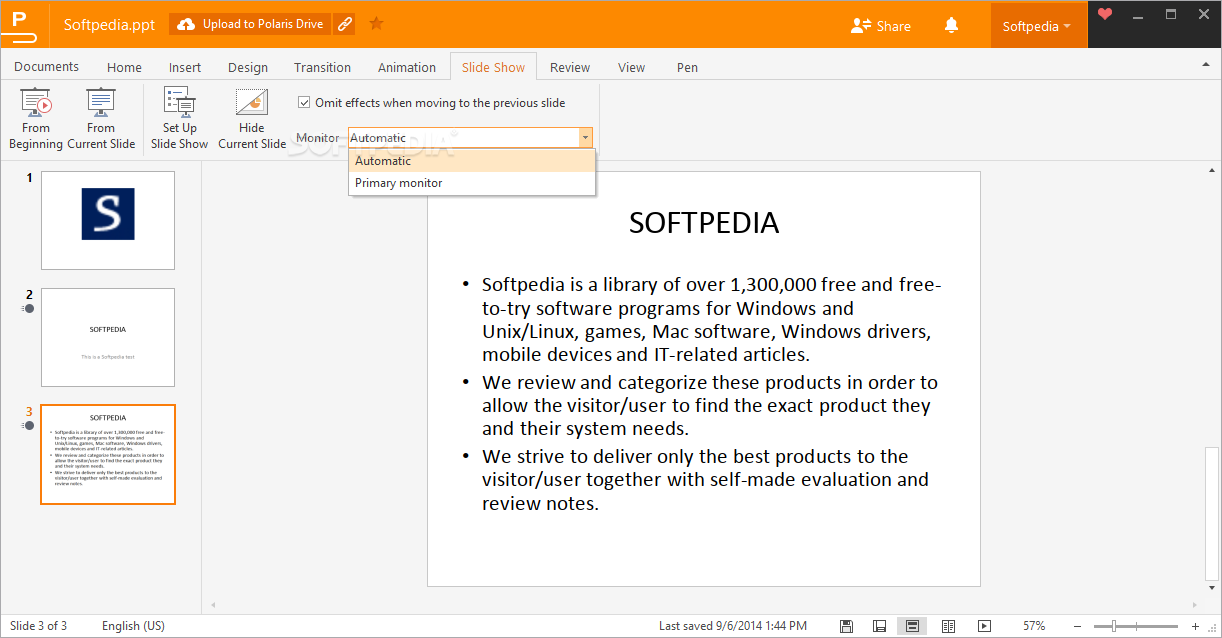
Task: Click animation marker beside slide 3
Action: click(x=28, y=426)
